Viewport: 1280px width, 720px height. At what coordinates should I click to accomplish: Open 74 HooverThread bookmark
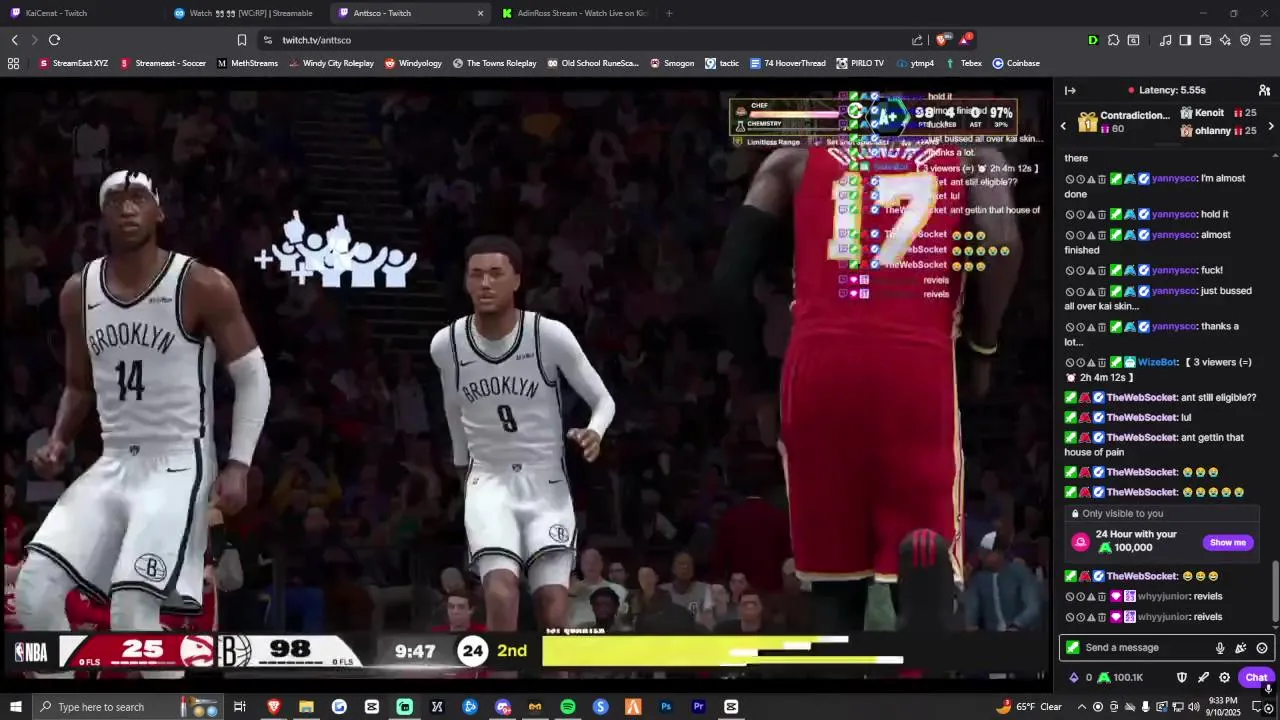click(x=787, y=63)
